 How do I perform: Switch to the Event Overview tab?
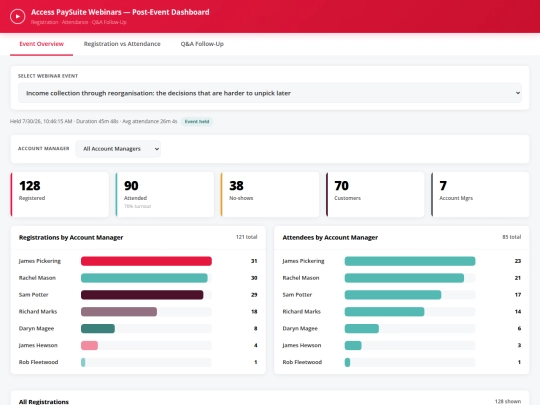point(41,44)
